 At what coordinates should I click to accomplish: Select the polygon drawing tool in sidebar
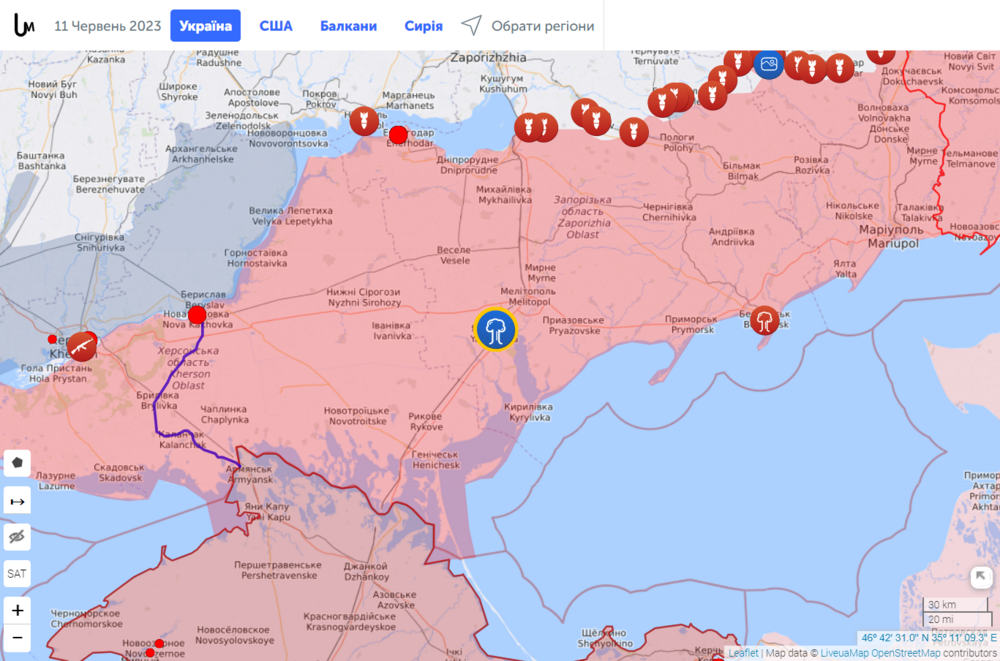coord(17,463)
